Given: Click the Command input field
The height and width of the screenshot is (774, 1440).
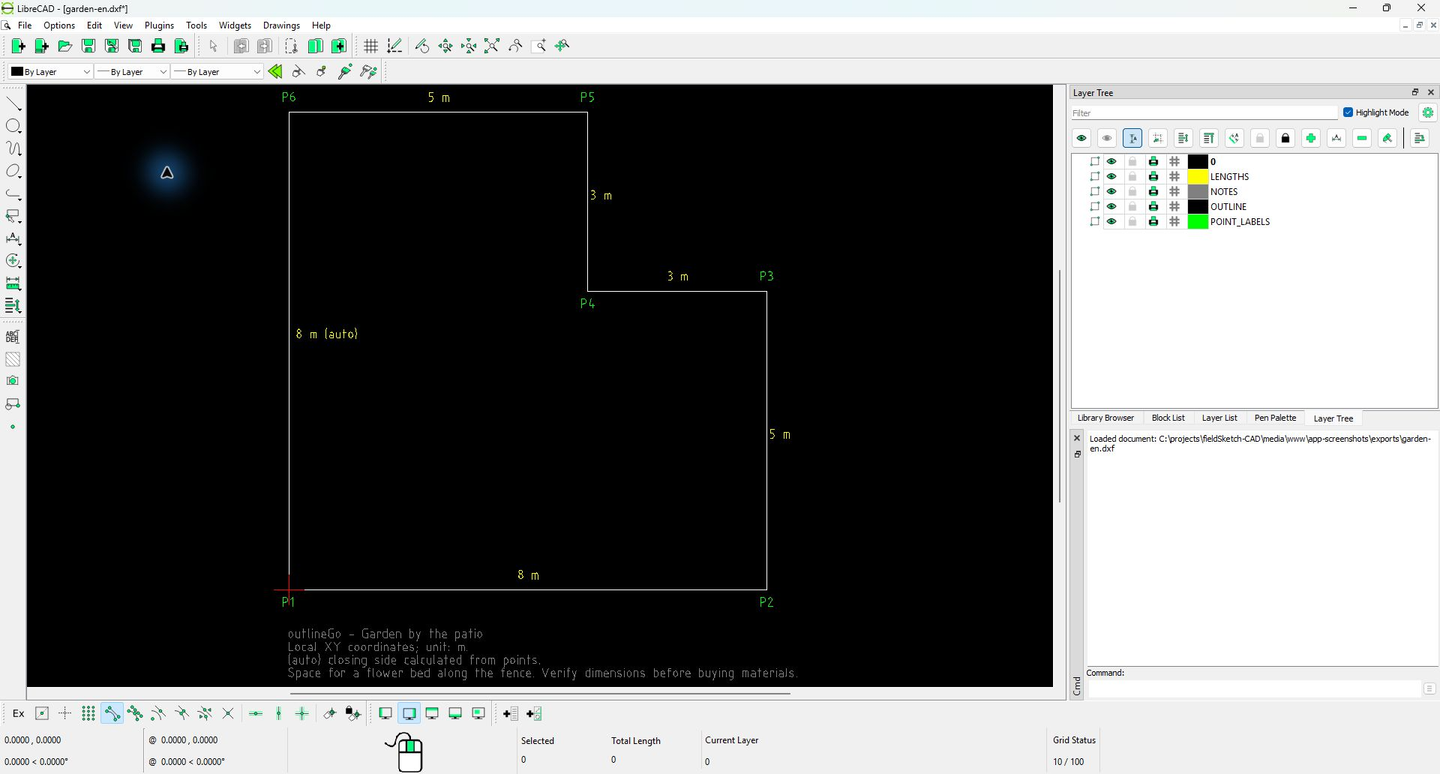Looking at the screenshot, I should pos(1254,688).
